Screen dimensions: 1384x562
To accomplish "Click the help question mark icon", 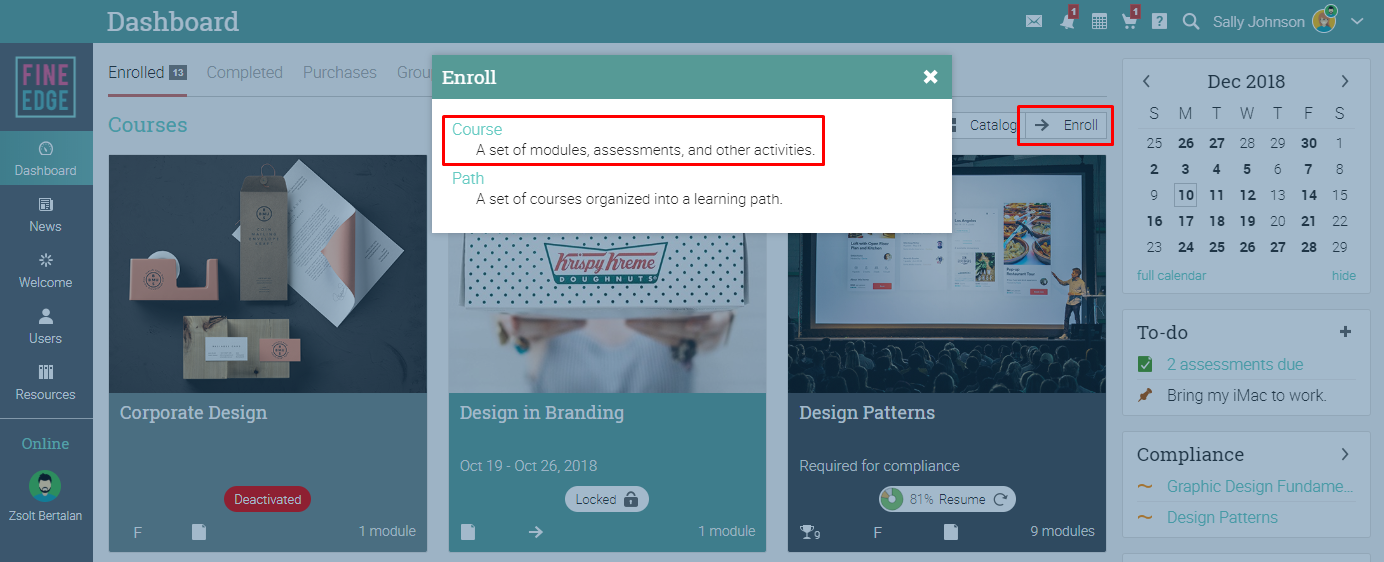I will [1159, 21].
